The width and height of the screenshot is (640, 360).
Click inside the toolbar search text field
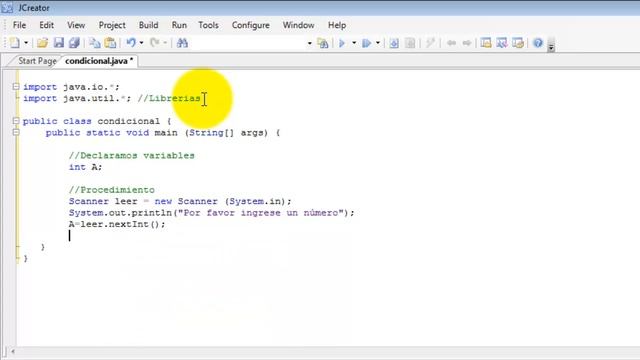click(248, 42)
